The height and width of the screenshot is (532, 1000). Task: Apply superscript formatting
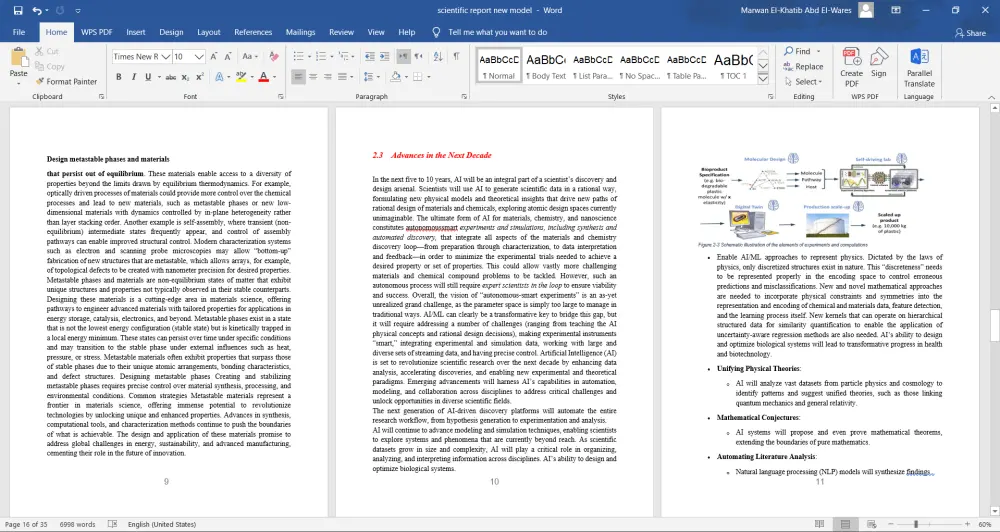[200, 77]
